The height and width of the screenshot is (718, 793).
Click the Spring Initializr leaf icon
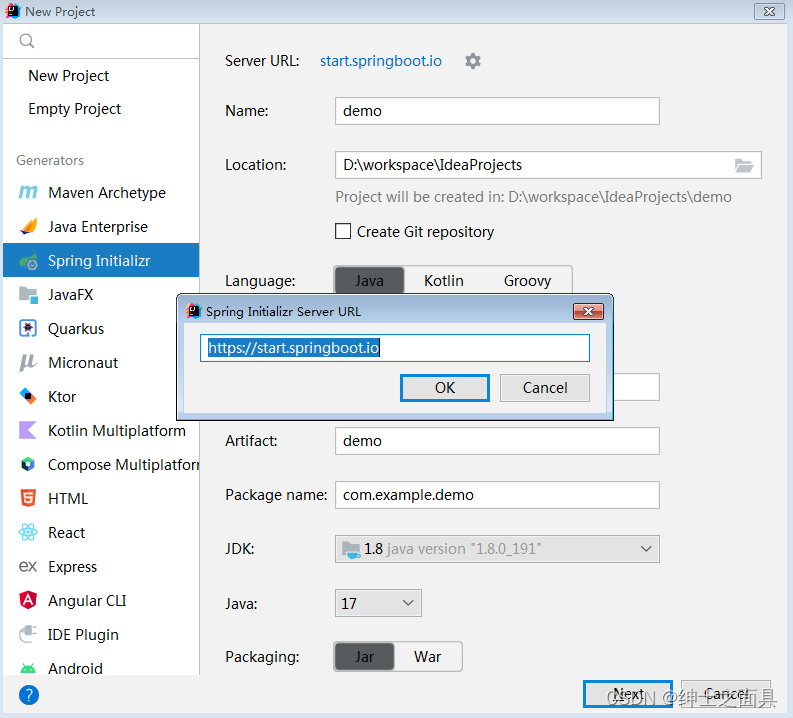click(x=28, y=261)
